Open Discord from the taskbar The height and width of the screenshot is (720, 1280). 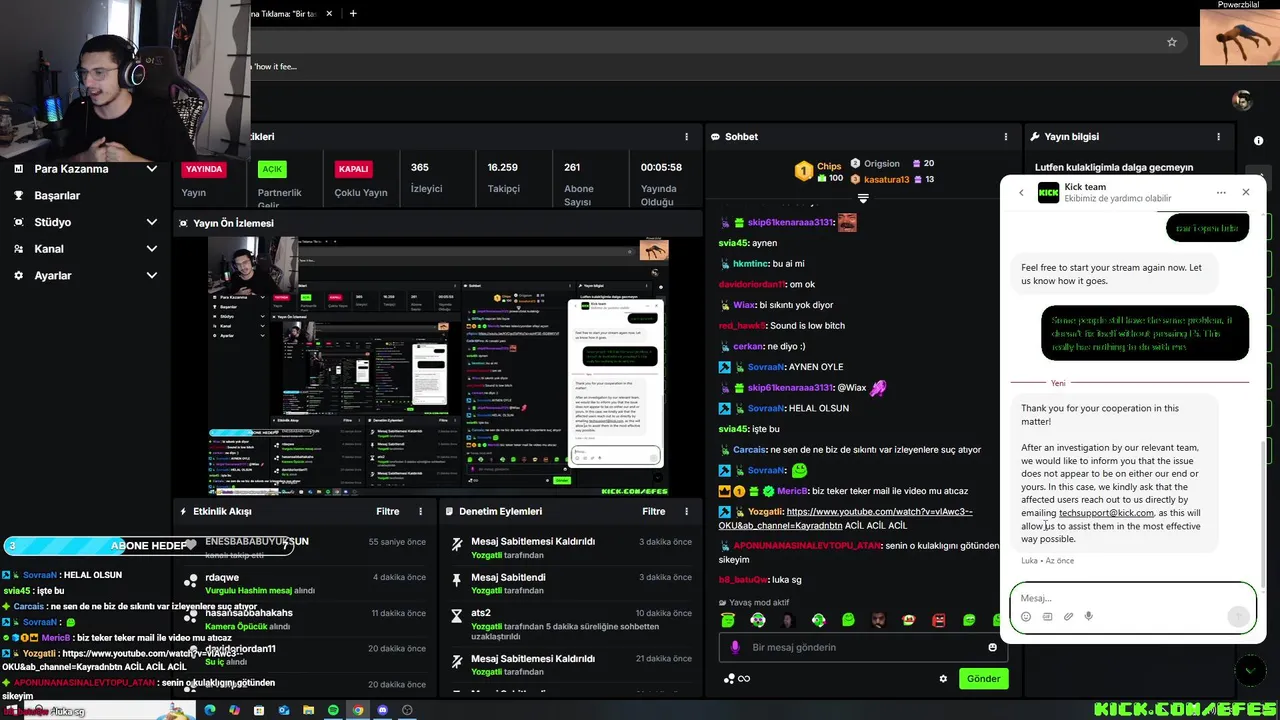coord(382,710)
